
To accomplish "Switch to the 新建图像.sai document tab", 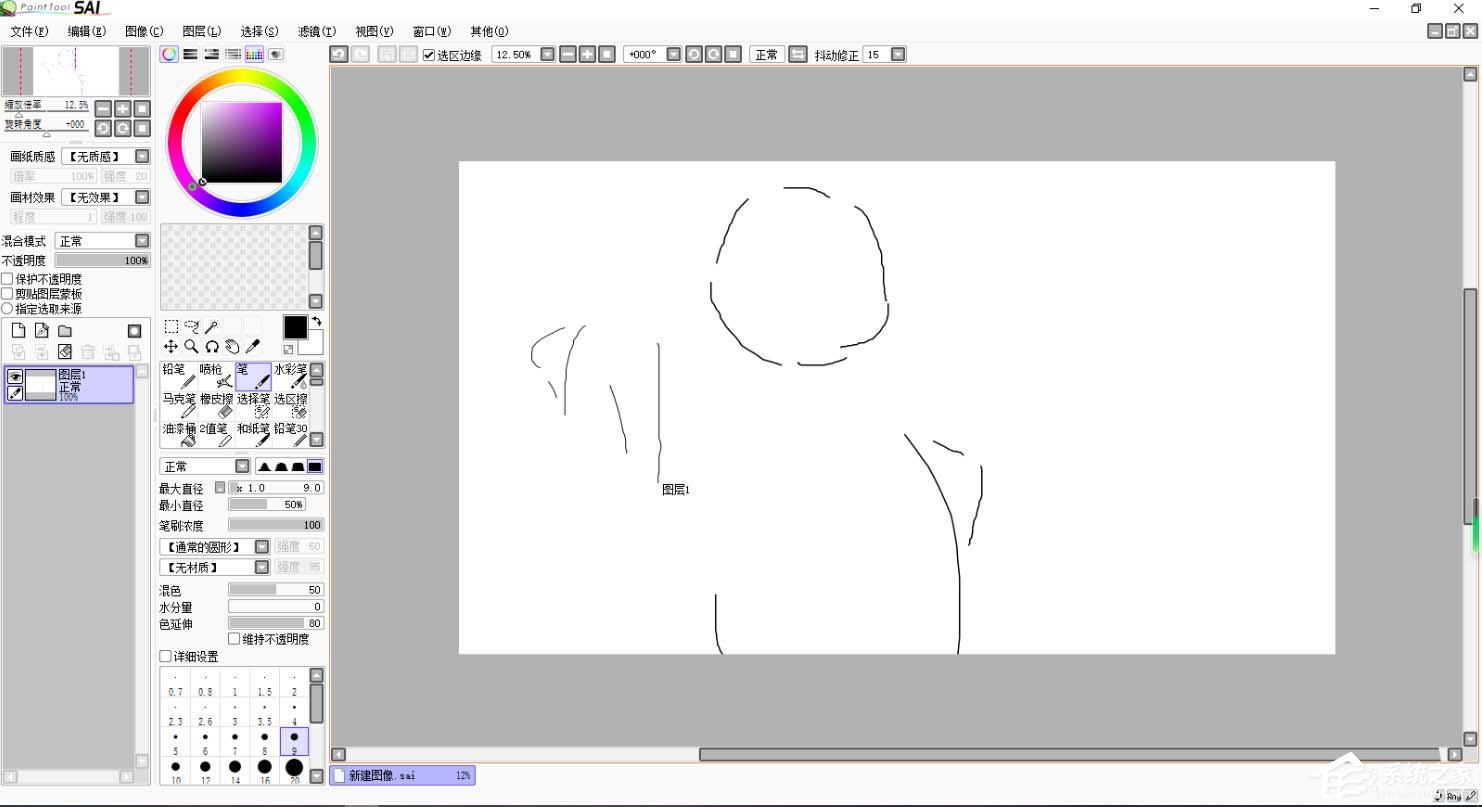I will pos(402,775).
